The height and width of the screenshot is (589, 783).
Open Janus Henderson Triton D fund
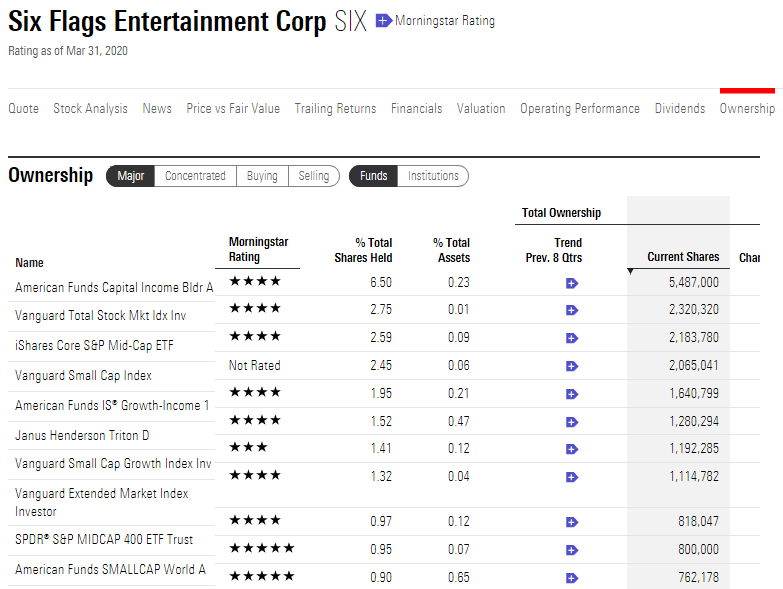(82, 435)
